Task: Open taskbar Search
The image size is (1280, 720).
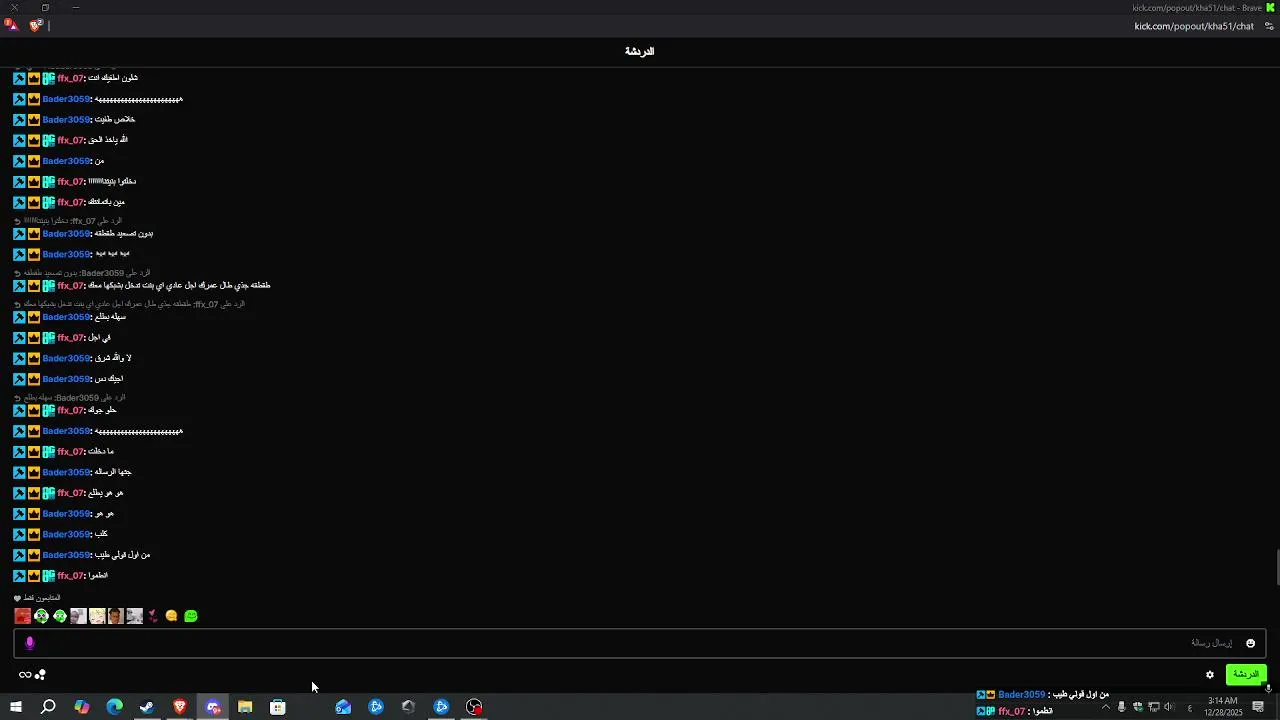Action: [x=48, y=707]
